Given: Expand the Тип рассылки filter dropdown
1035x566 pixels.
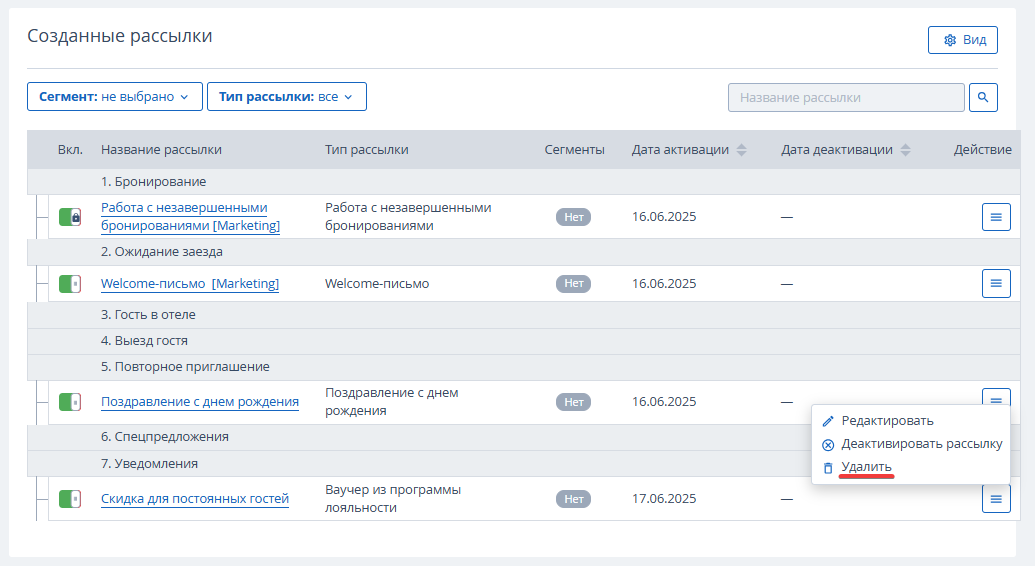Looking at the screenshot, I should click(286, 96).
